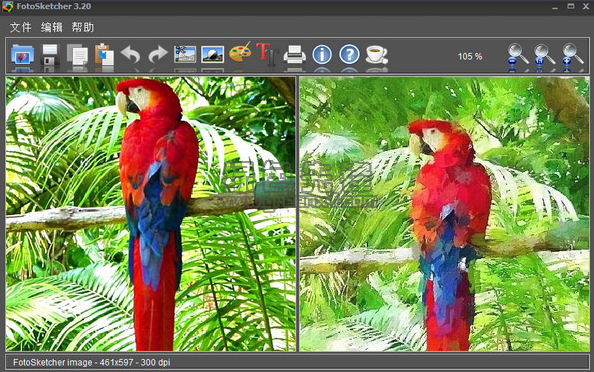Open the 帮助 menu
The width and height of the screenshot is (594, 372).
[x=83, y=27]
